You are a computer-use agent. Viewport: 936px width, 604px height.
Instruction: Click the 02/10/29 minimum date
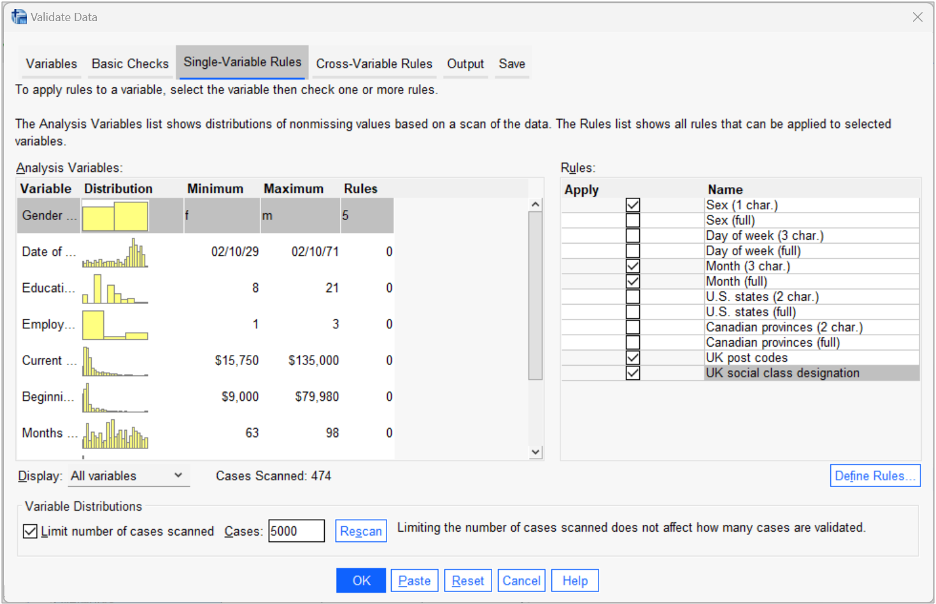(235, 251)
